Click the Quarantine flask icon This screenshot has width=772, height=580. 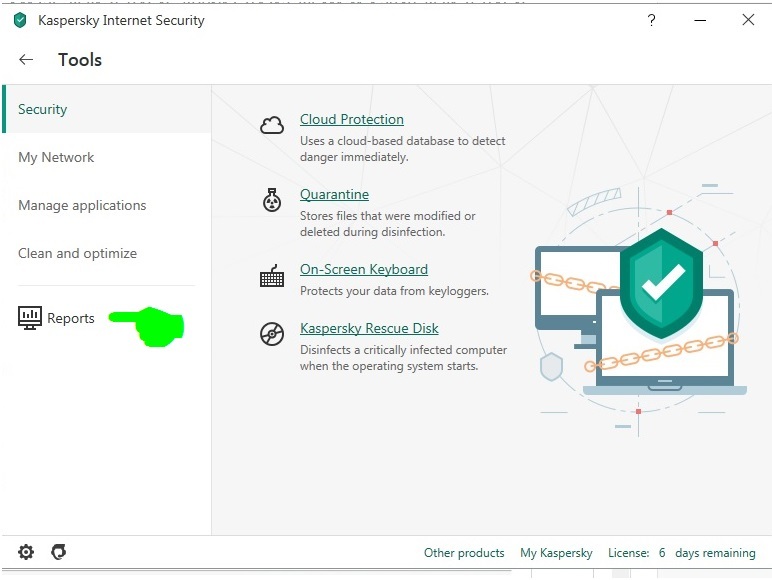(x=272, y=200)
